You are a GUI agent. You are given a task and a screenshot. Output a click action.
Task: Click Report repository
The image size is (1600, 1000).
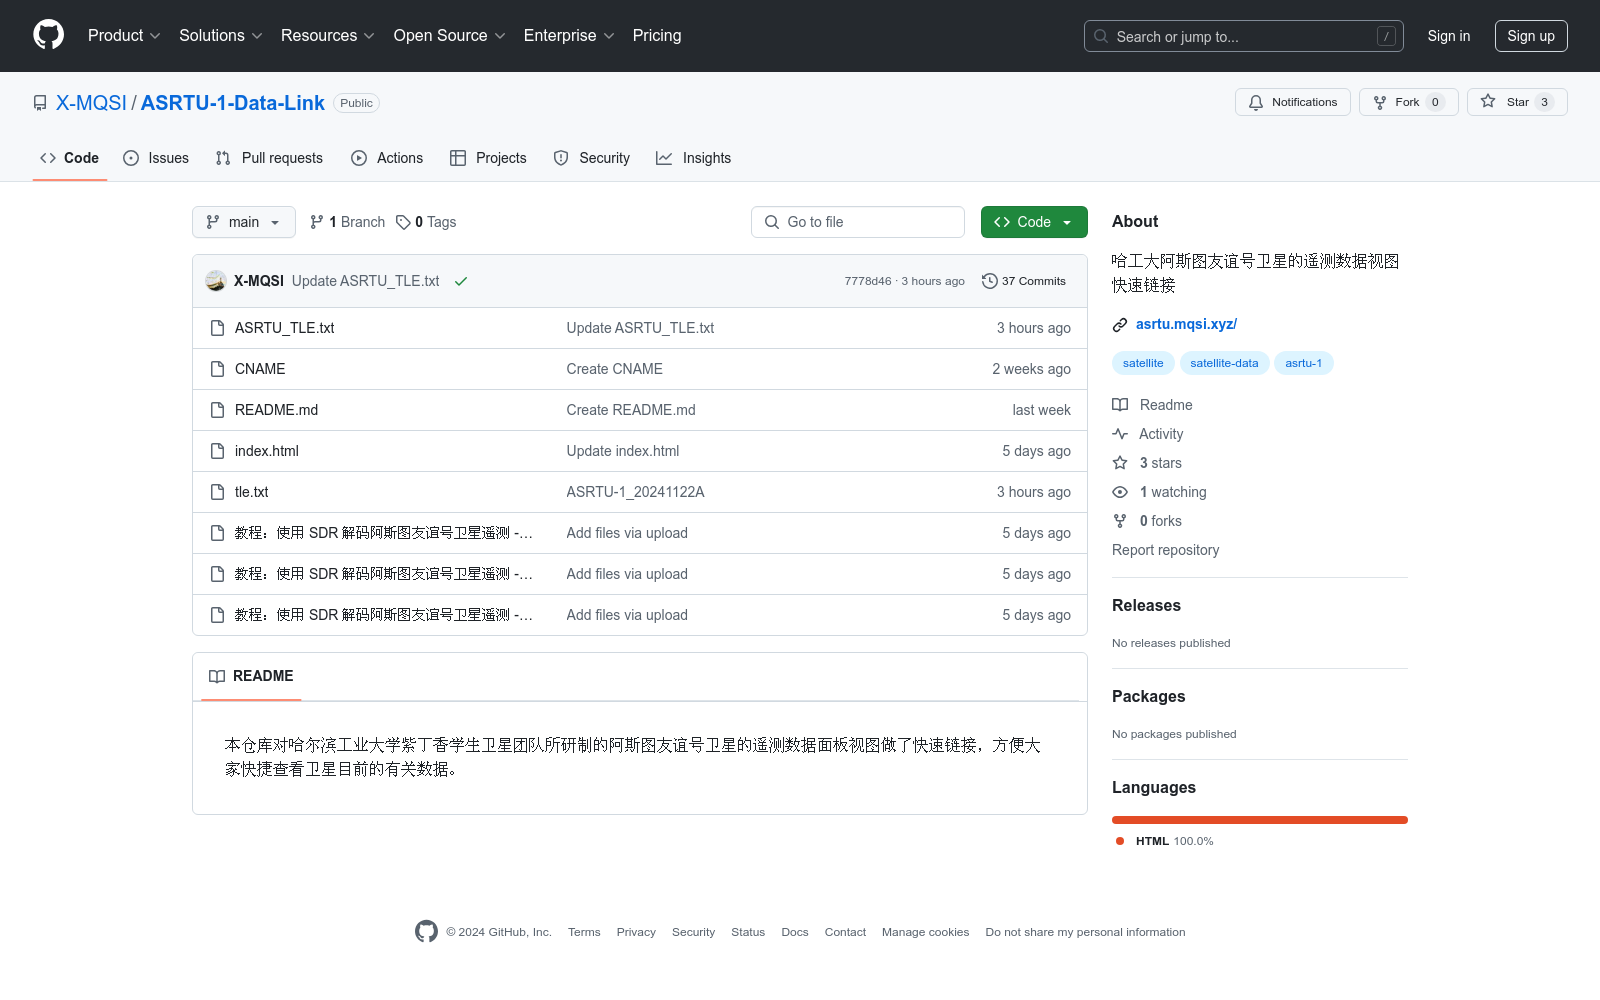click(x=1166, y=550)
